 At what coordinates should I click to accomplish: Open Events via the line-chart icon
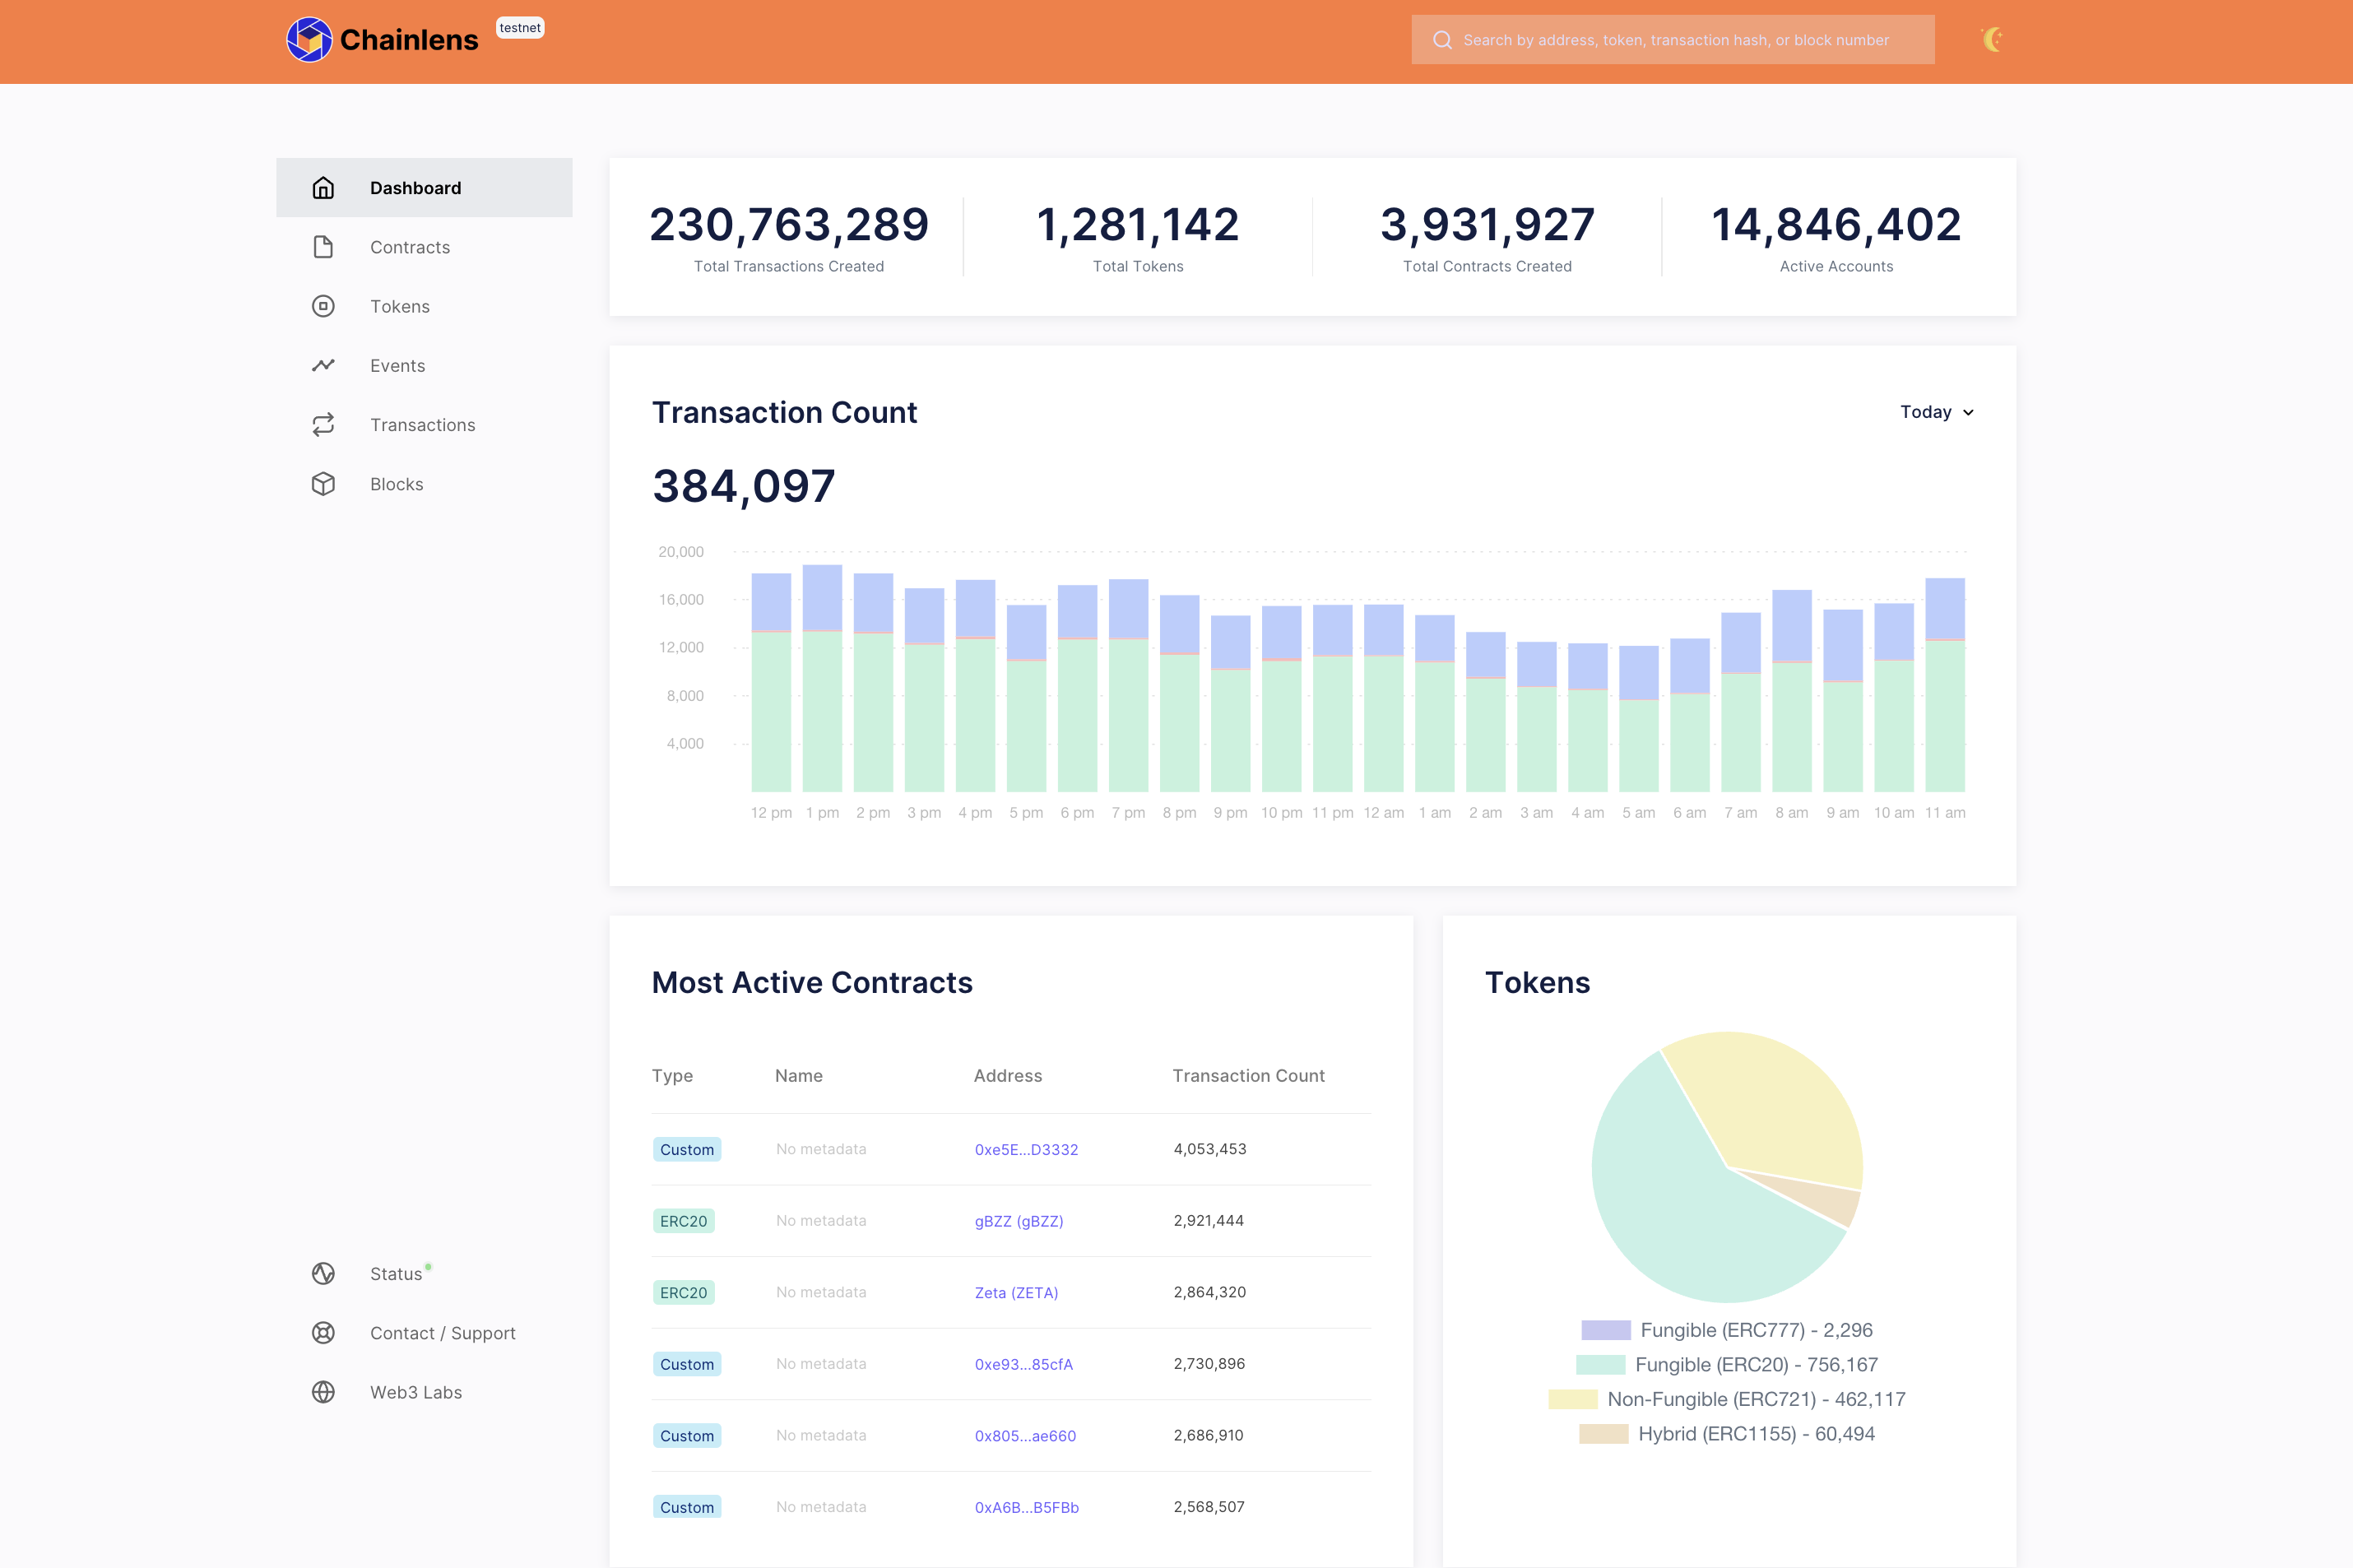322,365
